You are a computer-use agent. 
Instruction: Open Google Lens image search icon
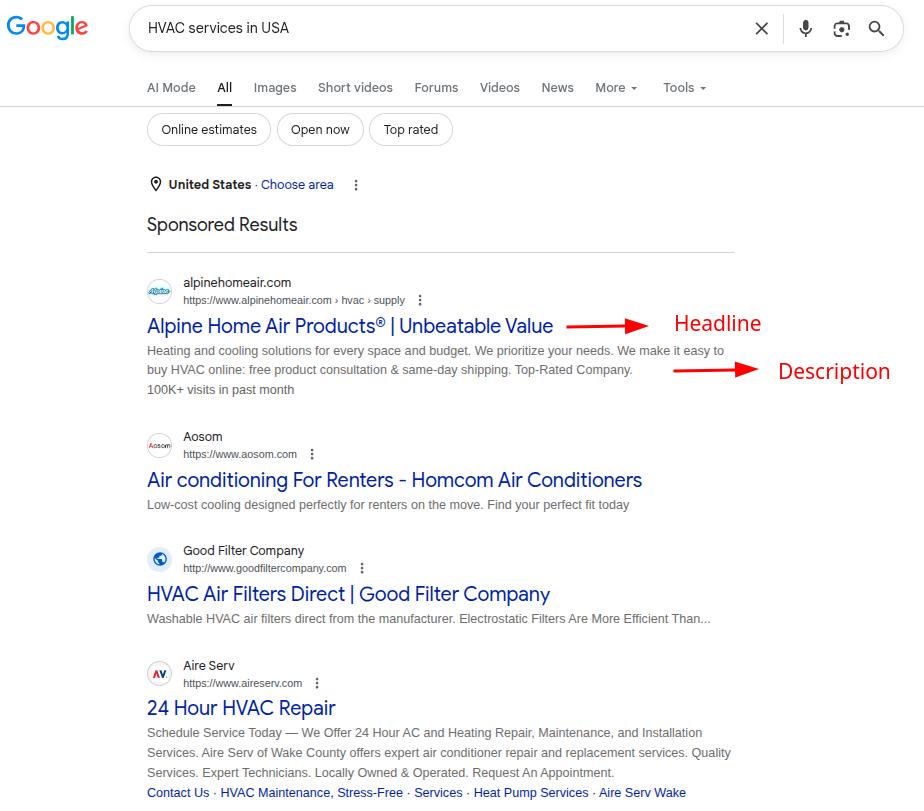pos(842,28)
